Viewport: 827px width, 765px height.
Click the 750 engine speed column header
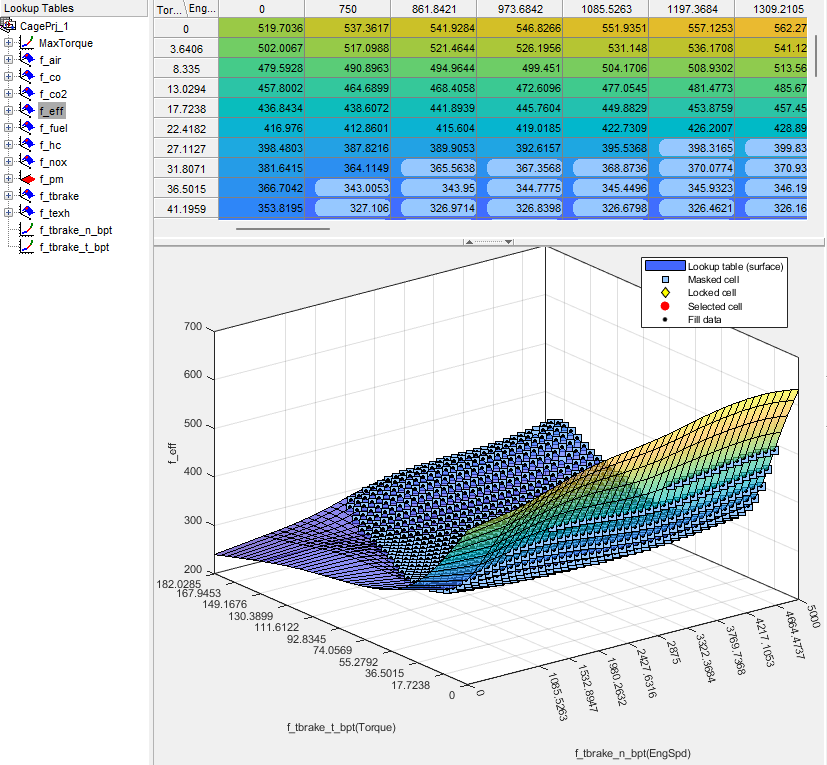(x=348, y=9)
